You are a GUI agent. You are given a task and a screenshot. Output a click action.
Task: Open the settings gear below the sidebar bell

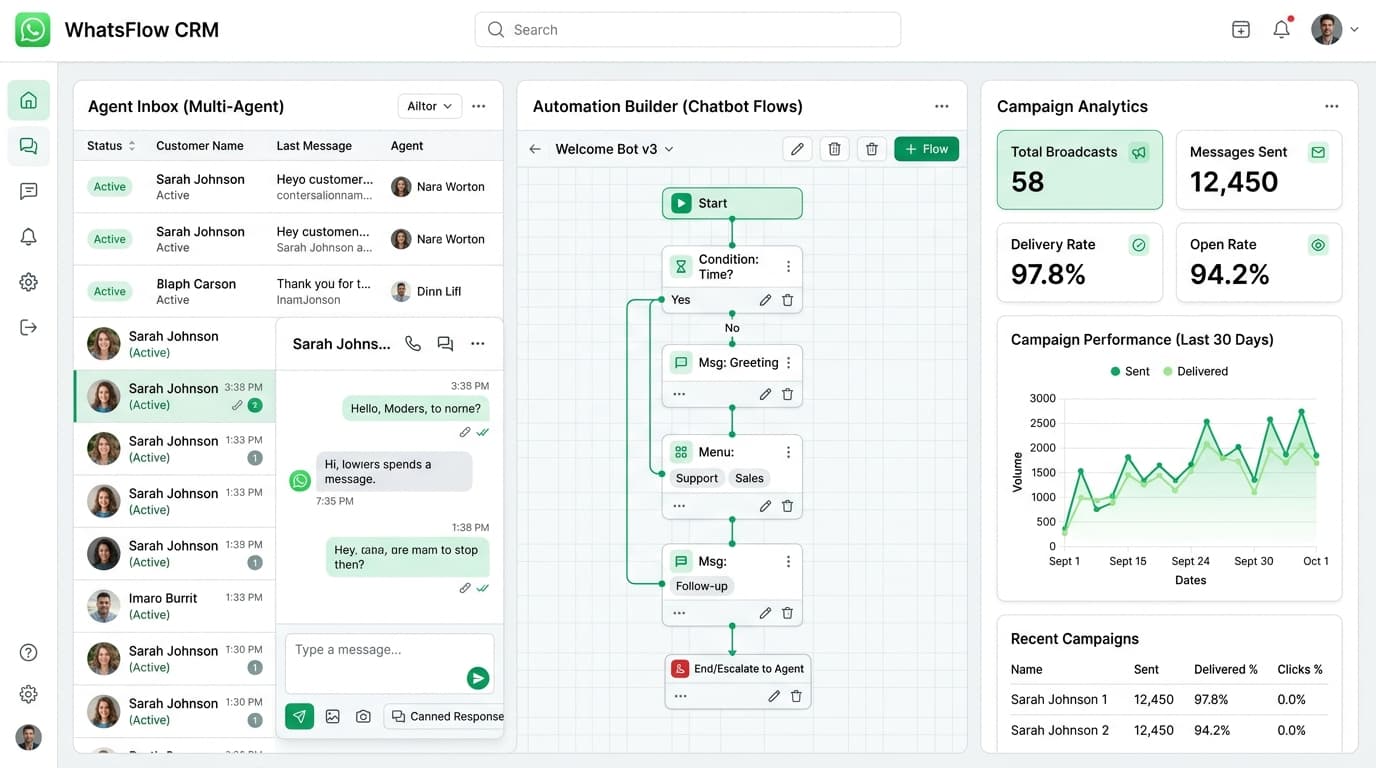(x=28, y=282)
